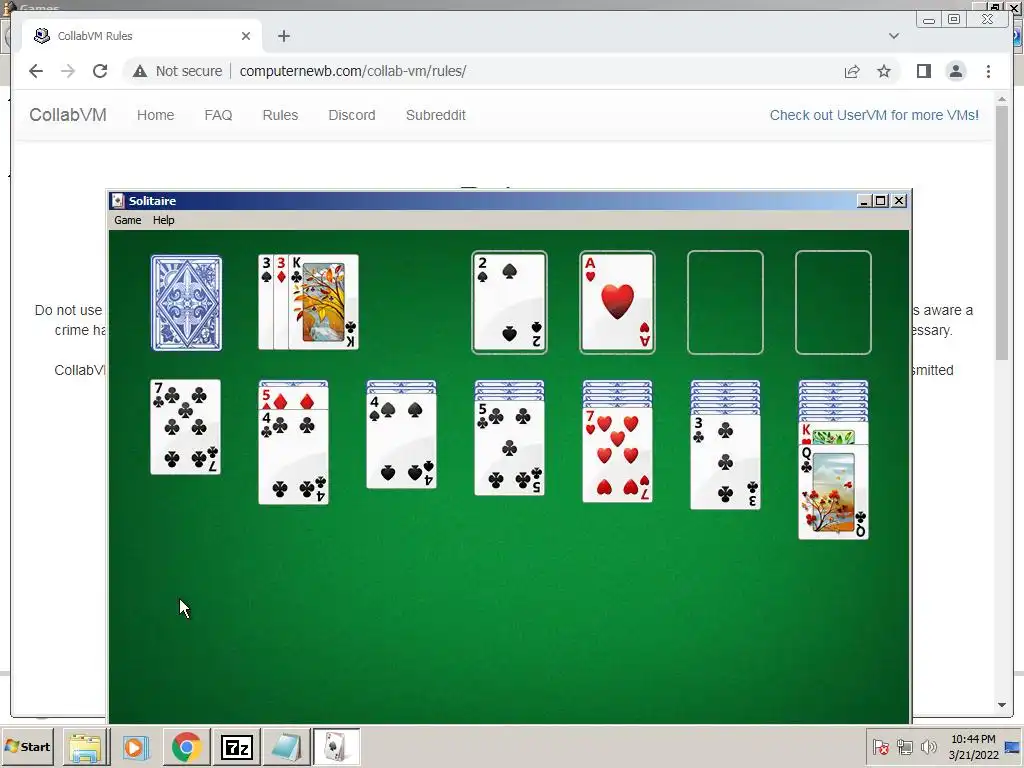Click the page vertical scrollbar thumb
This screenshot has height=768, width=1024.
point(1002,233)
